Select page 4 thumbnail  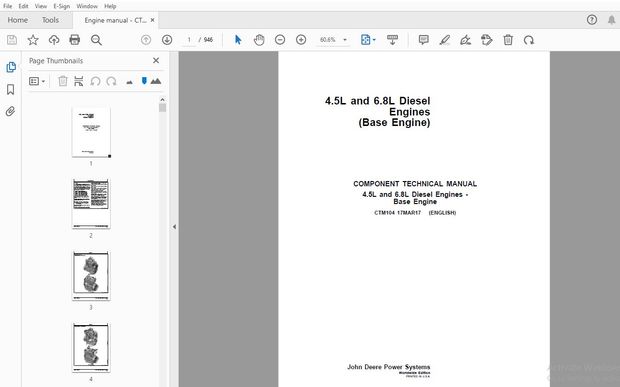pos(91,348)
